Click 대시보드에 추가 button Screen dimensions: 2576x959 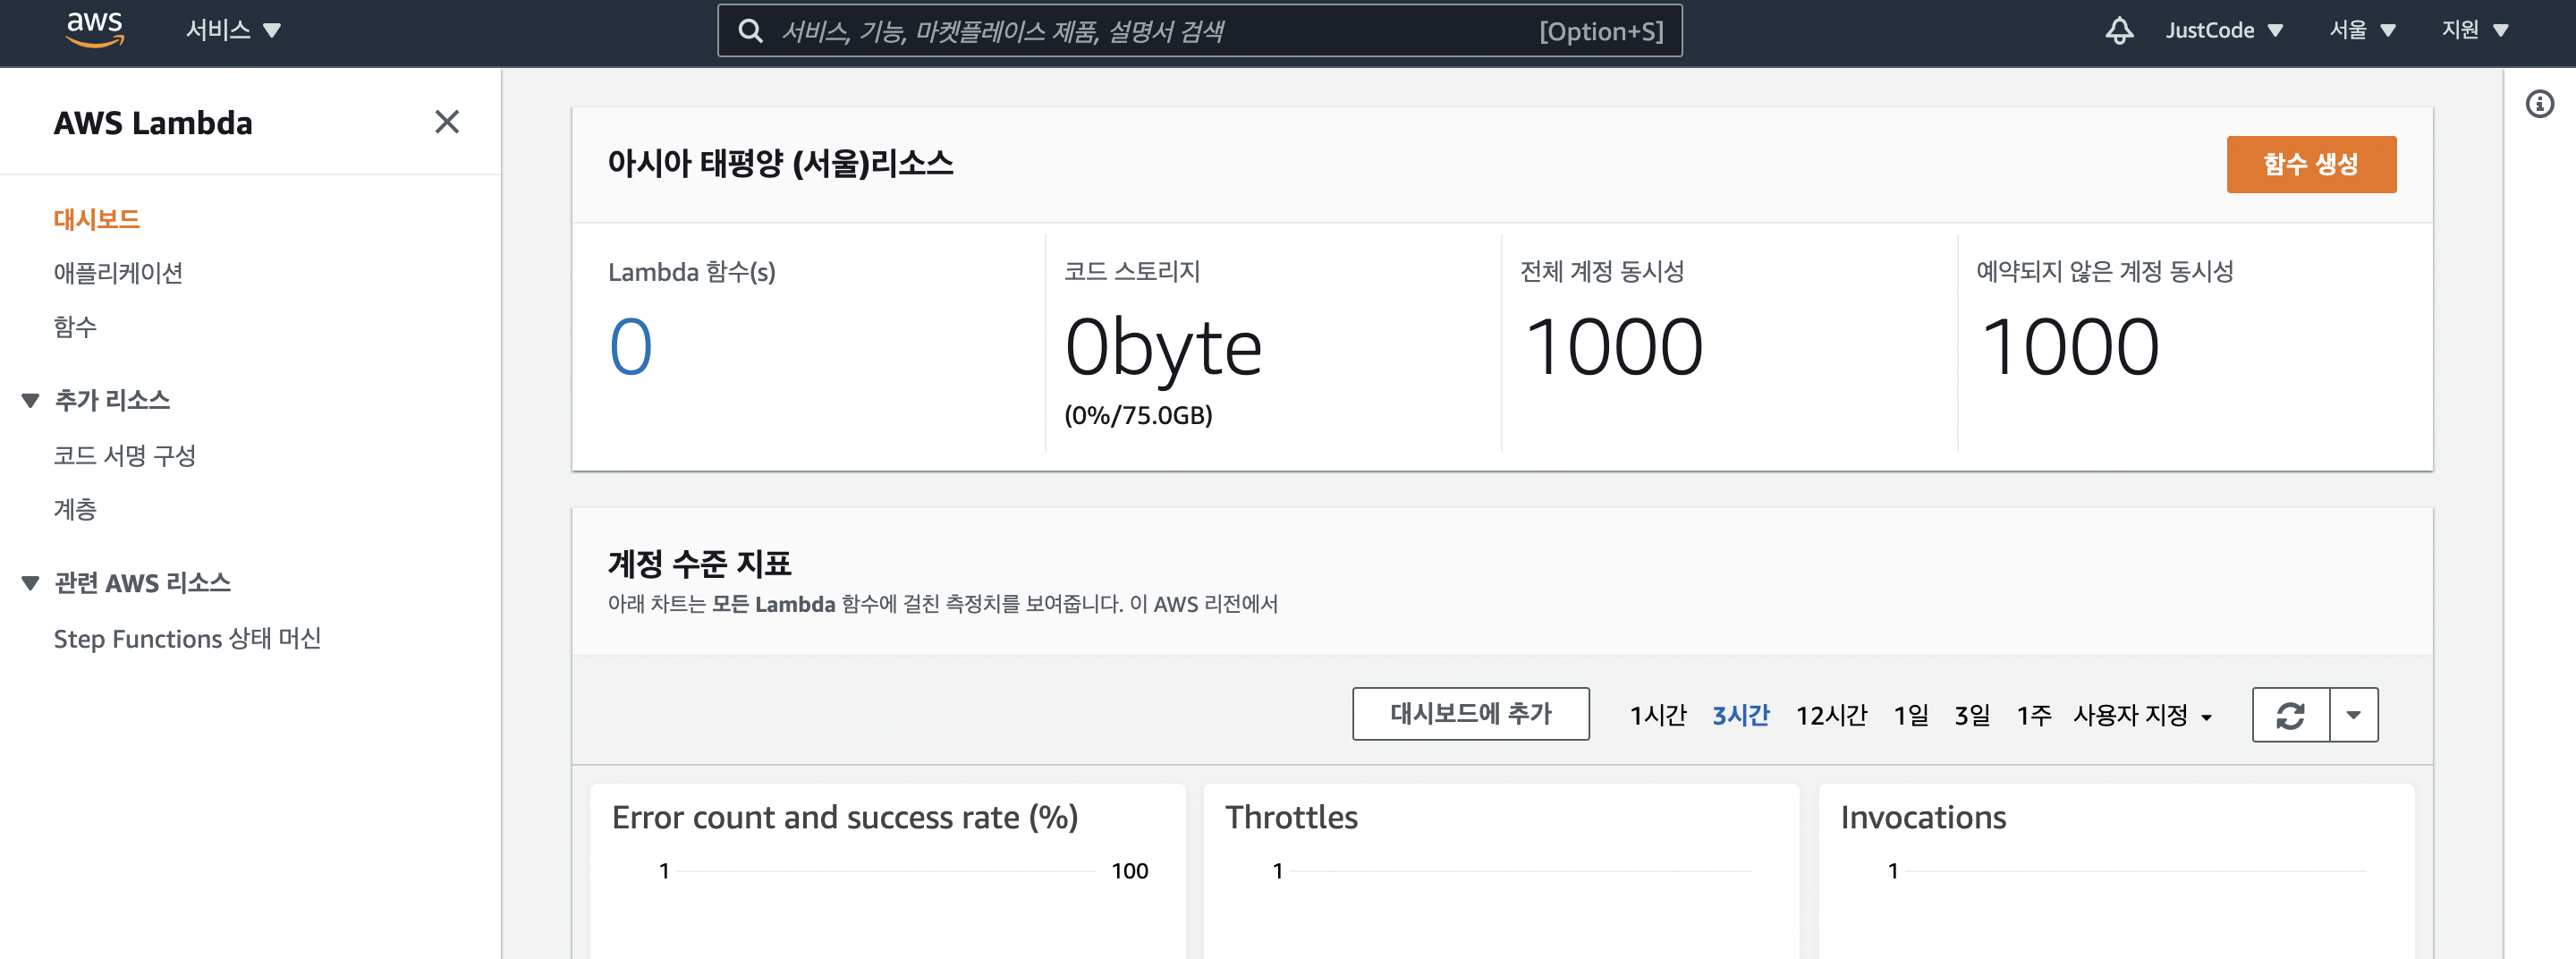coord(1470,713)
